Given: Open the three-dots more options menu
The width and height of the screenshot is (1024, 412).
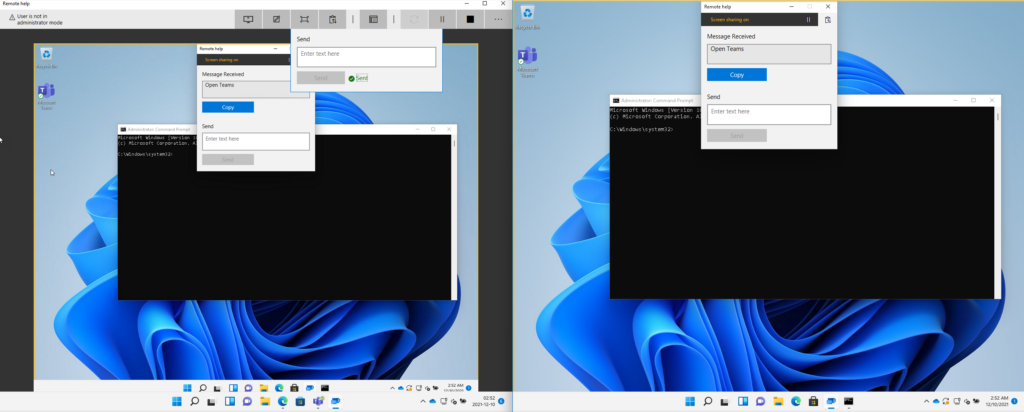Looking at the screenshot, I should (498, 19).
